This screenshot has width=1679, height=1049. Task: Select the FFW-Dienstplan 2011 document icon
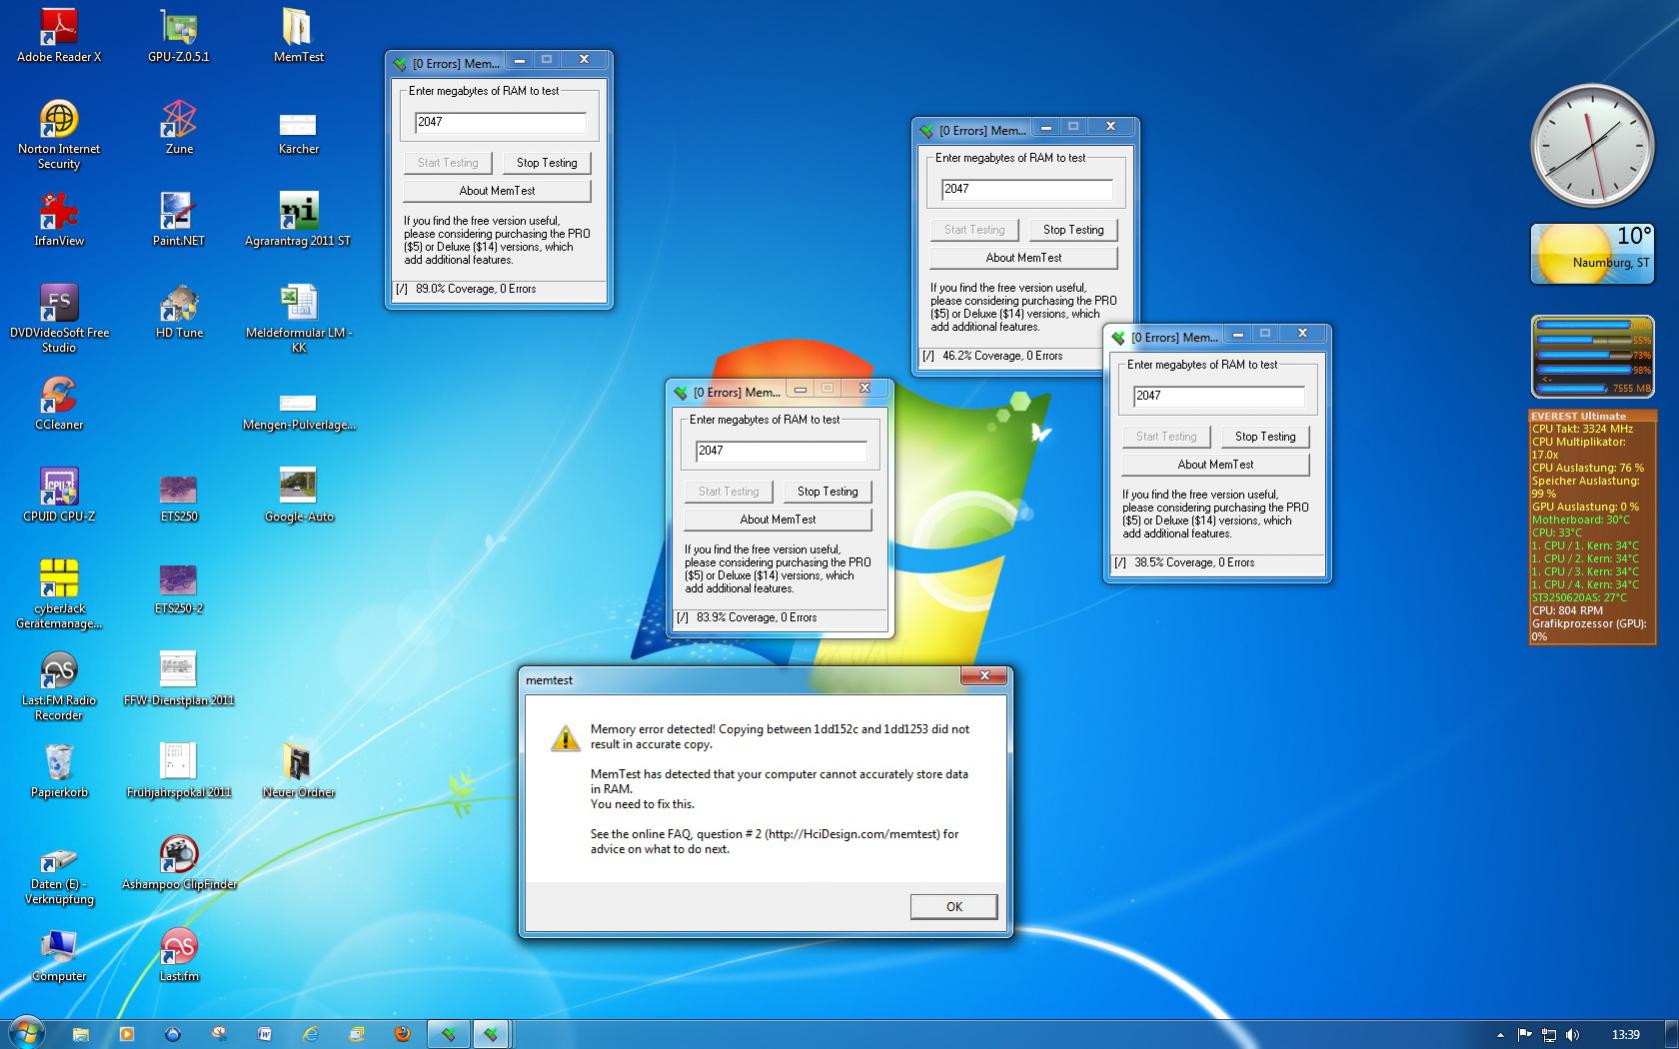tap(179, 680)
